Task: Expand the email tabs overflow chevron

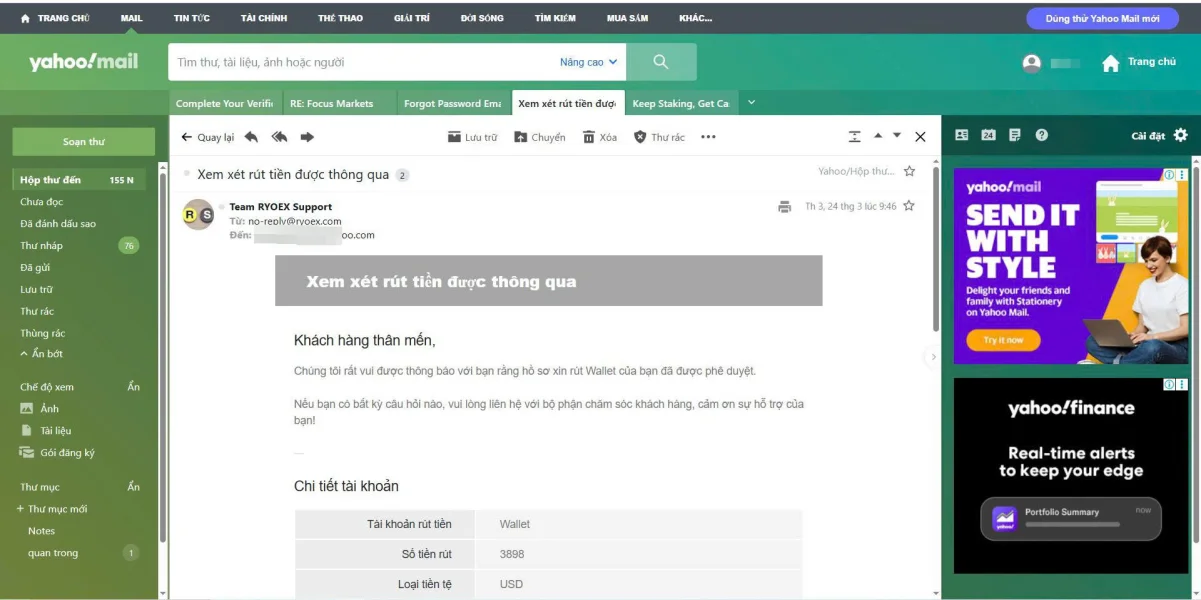Action: pyautogui.click(x=752, y=102)
